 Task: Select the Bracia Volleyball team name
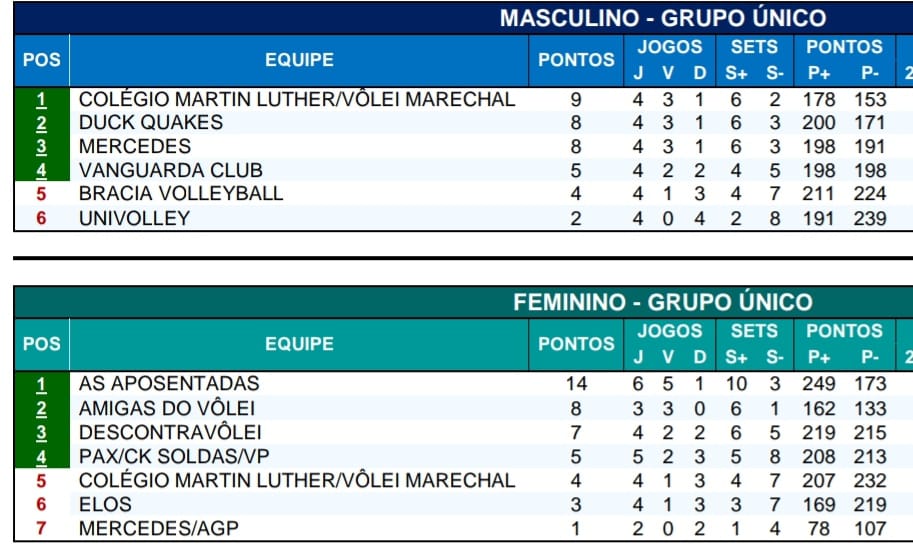[181, 194]
